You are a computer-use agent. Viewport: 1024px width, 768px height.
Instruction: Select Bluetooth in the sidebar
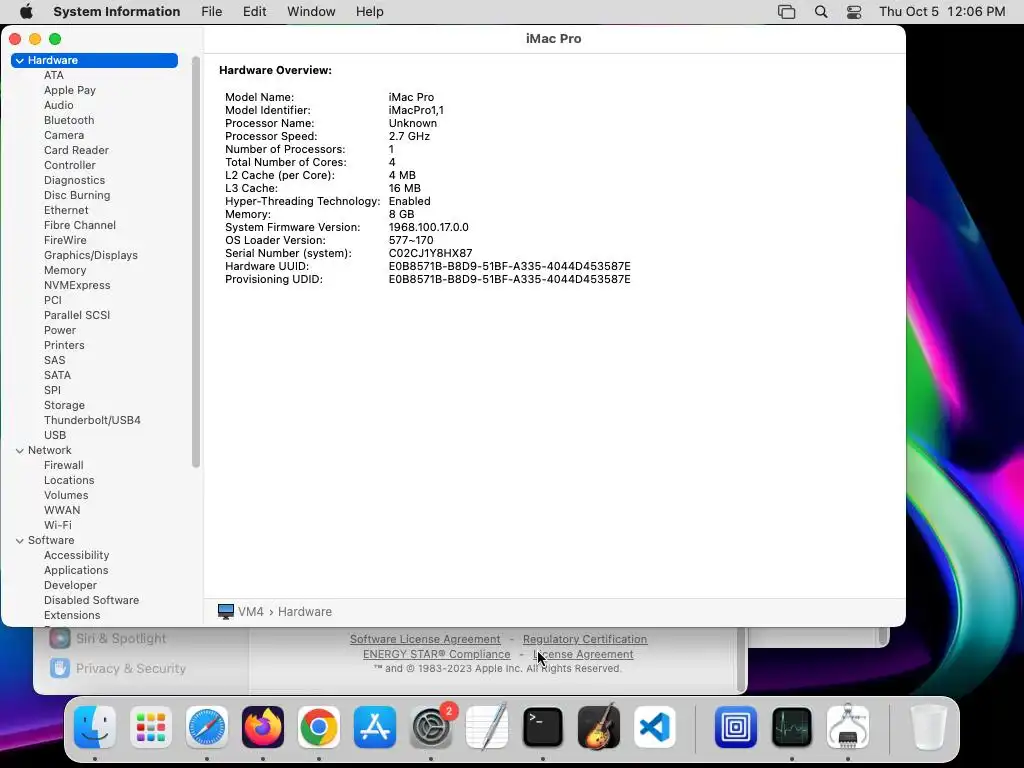69,120
